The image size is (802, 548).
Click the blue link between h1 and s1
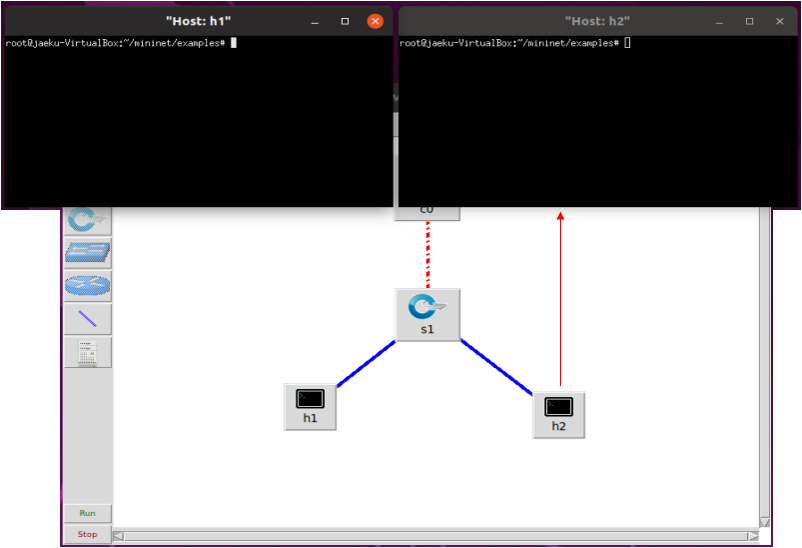pos(366,363)
